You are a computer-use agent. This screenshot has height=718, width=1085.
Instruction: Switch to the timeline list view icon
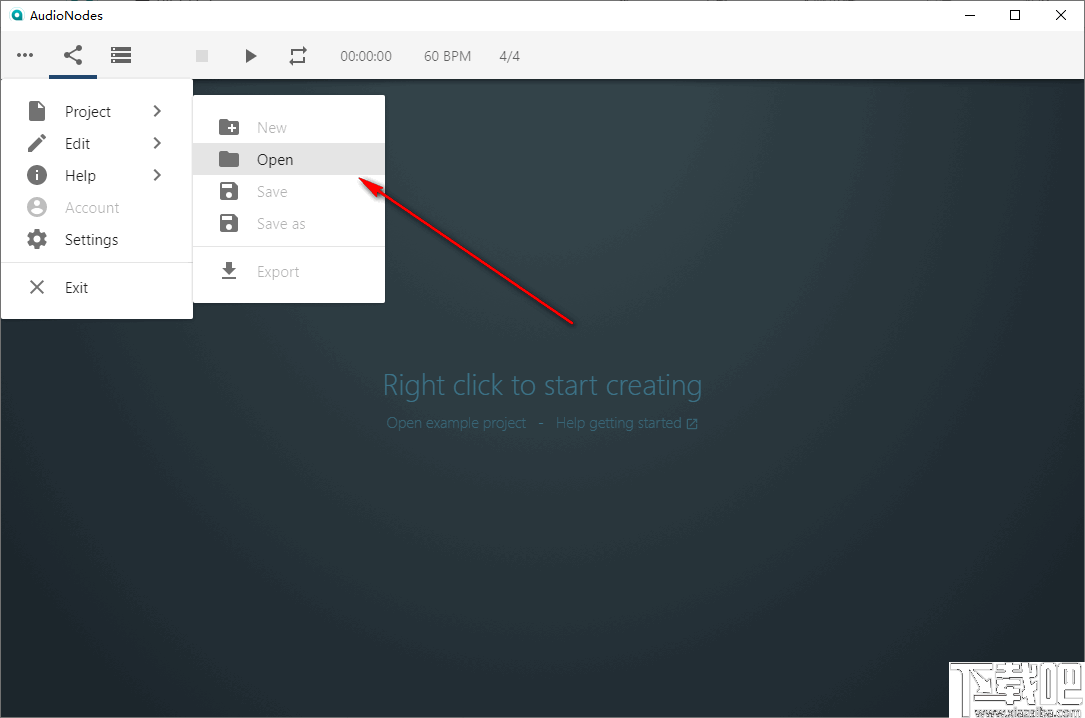121,55
